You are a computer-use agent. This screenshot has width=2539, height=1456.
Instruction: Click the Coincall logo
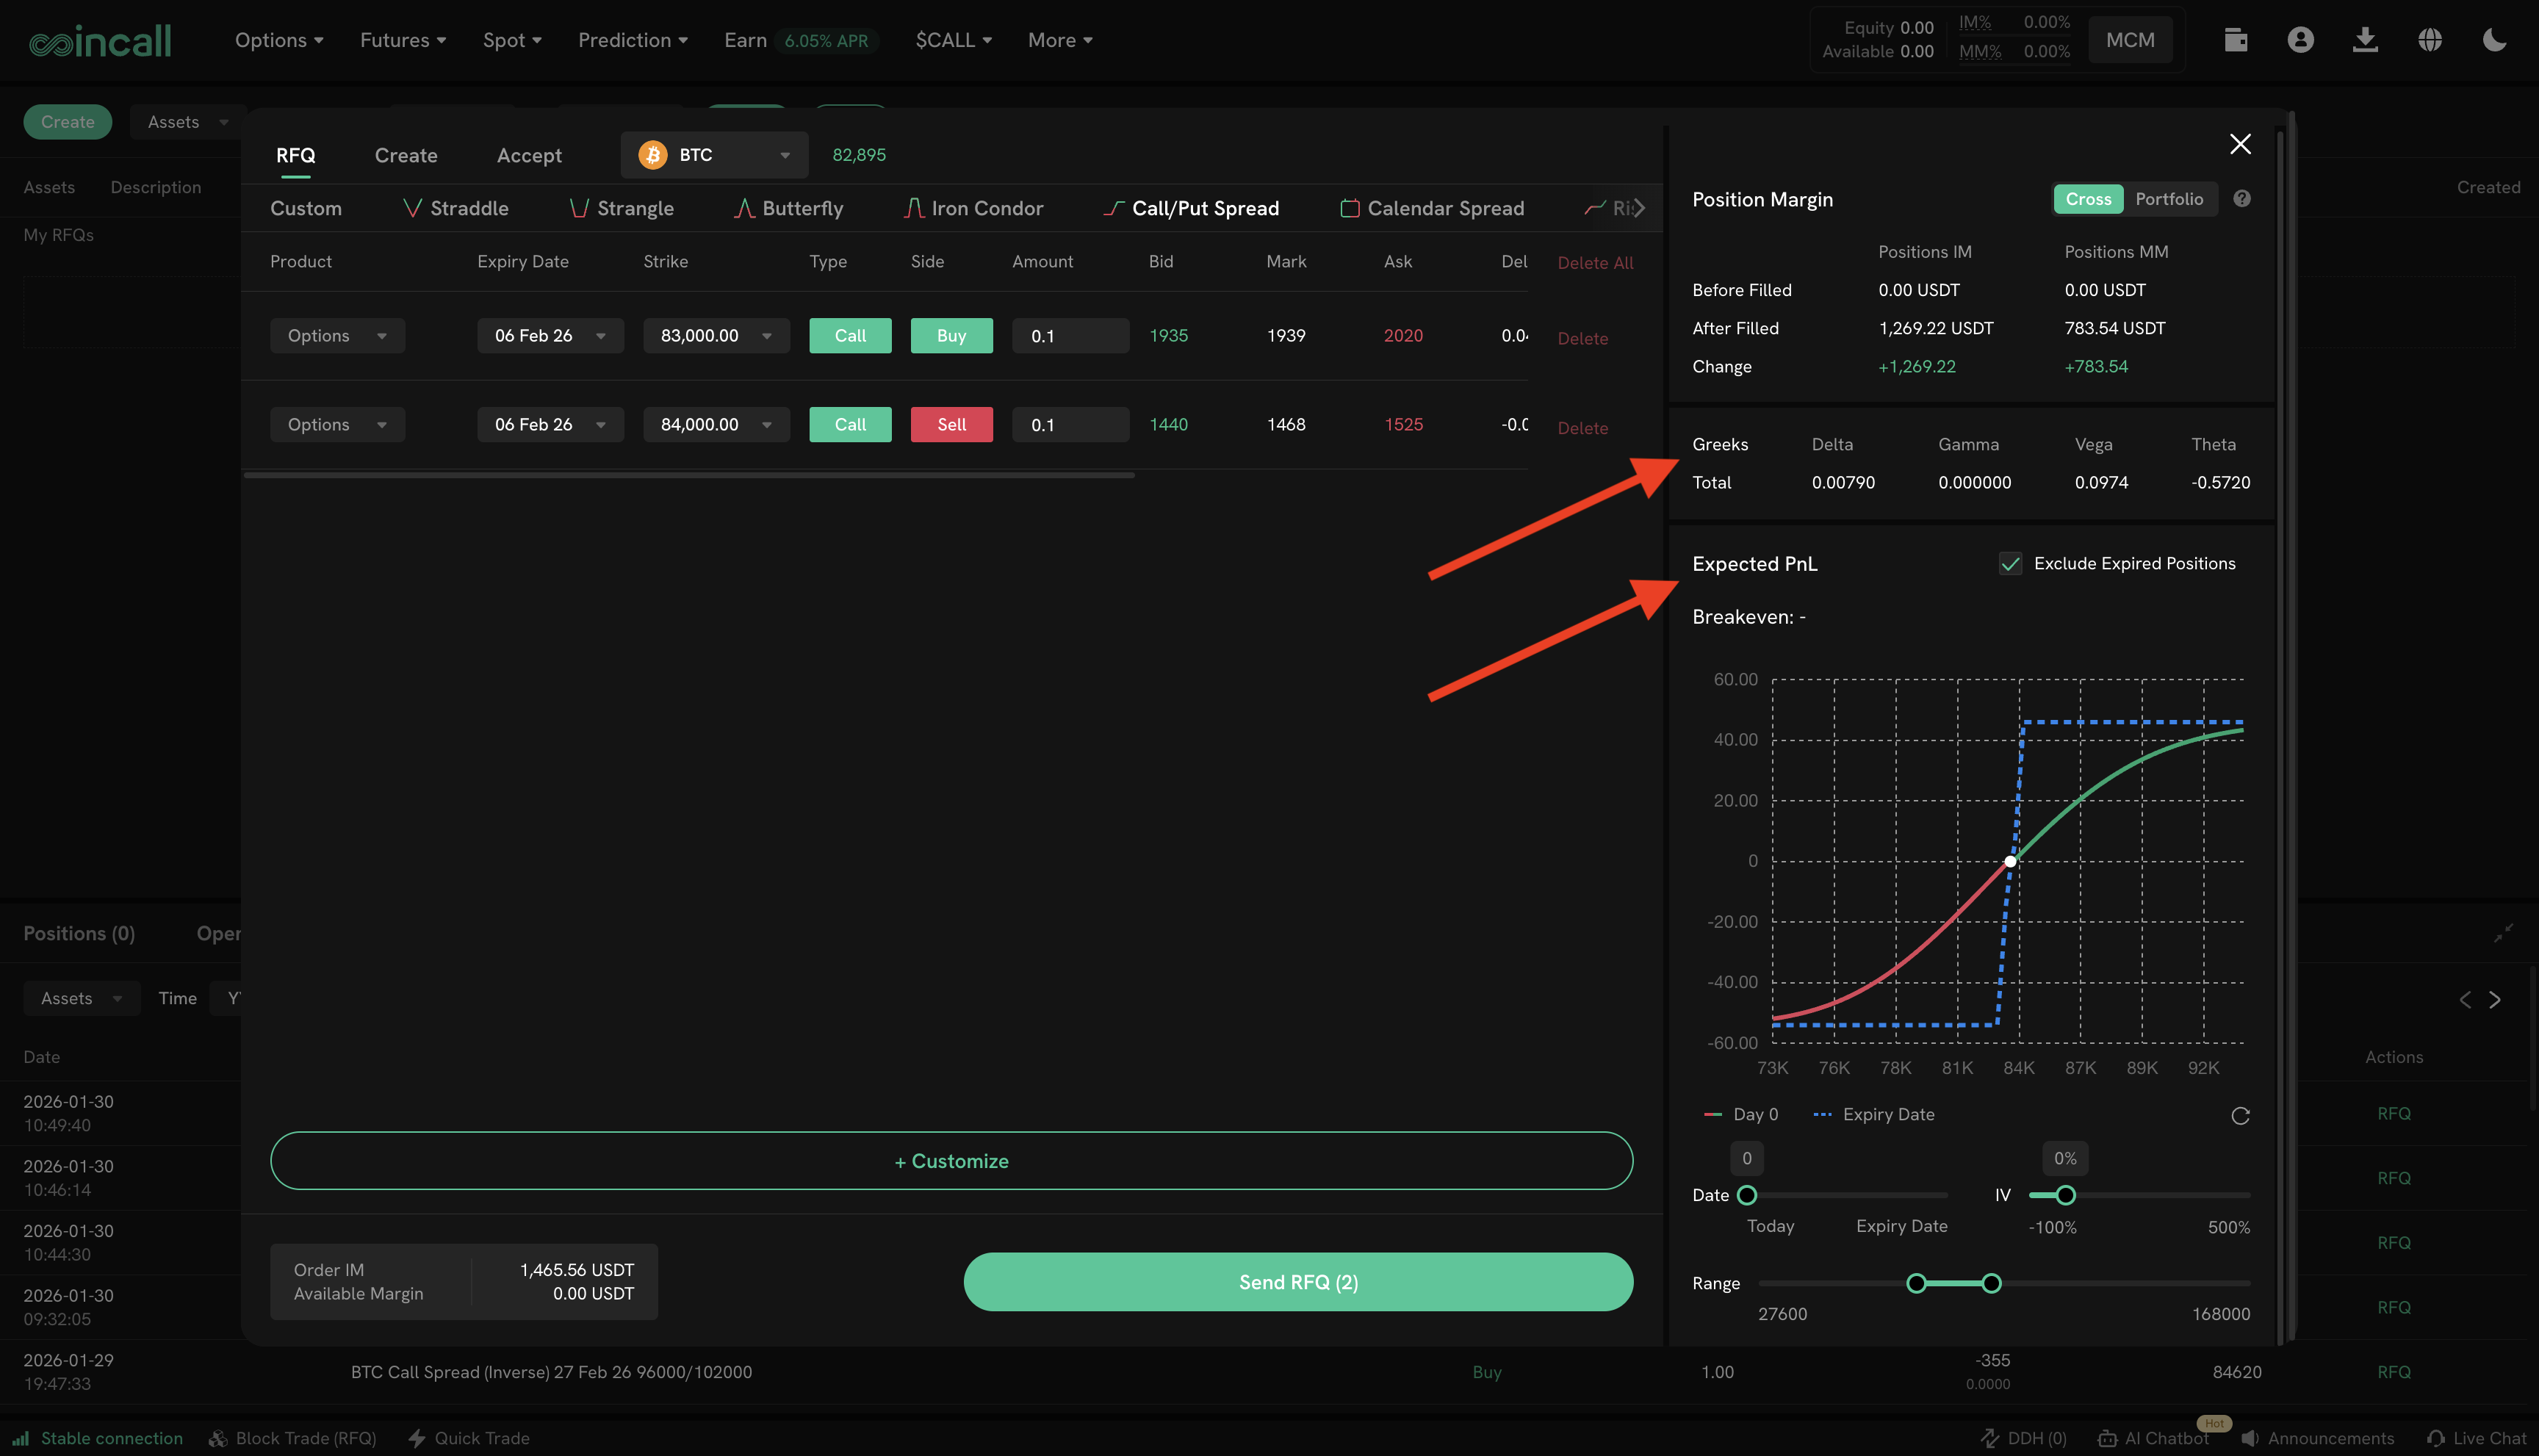point(100,41)
